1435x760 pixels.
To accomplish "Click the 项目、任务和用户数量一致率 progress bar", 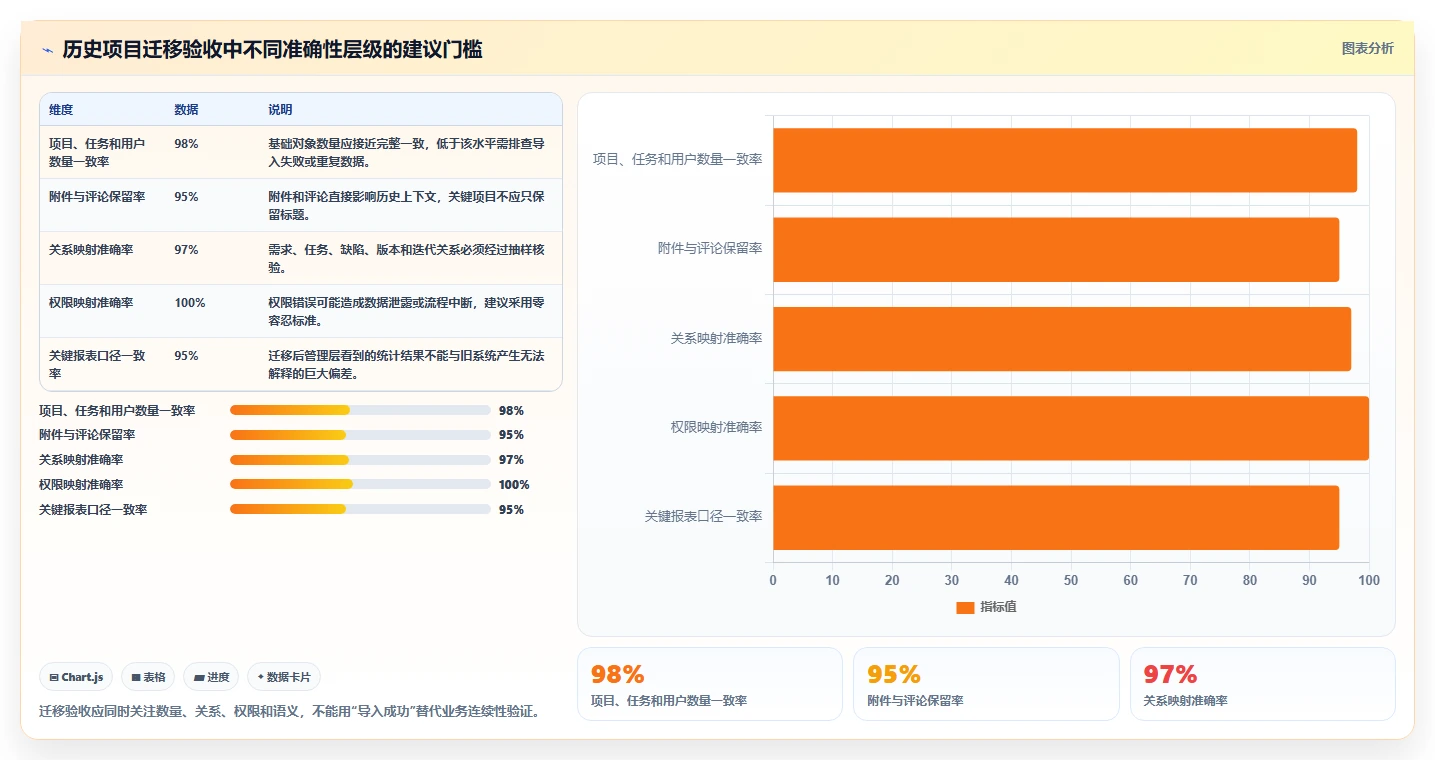I will click(360, 410).
